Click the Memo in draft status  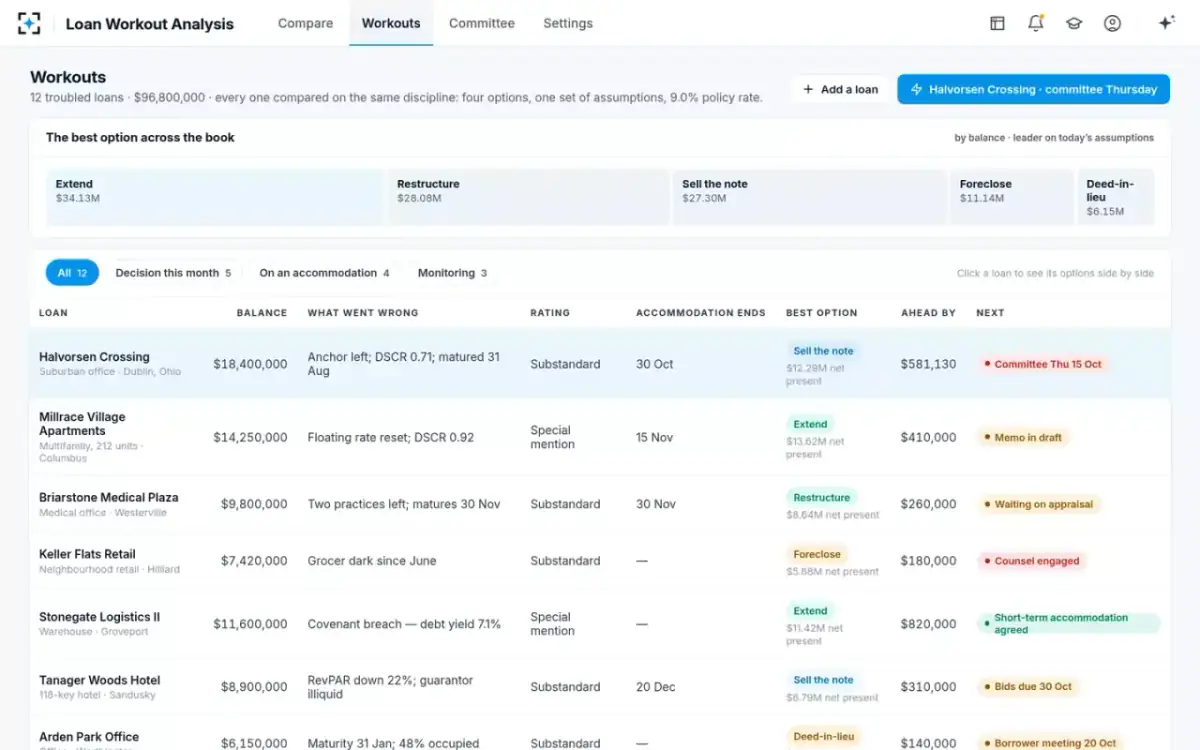pos(1023,438)
